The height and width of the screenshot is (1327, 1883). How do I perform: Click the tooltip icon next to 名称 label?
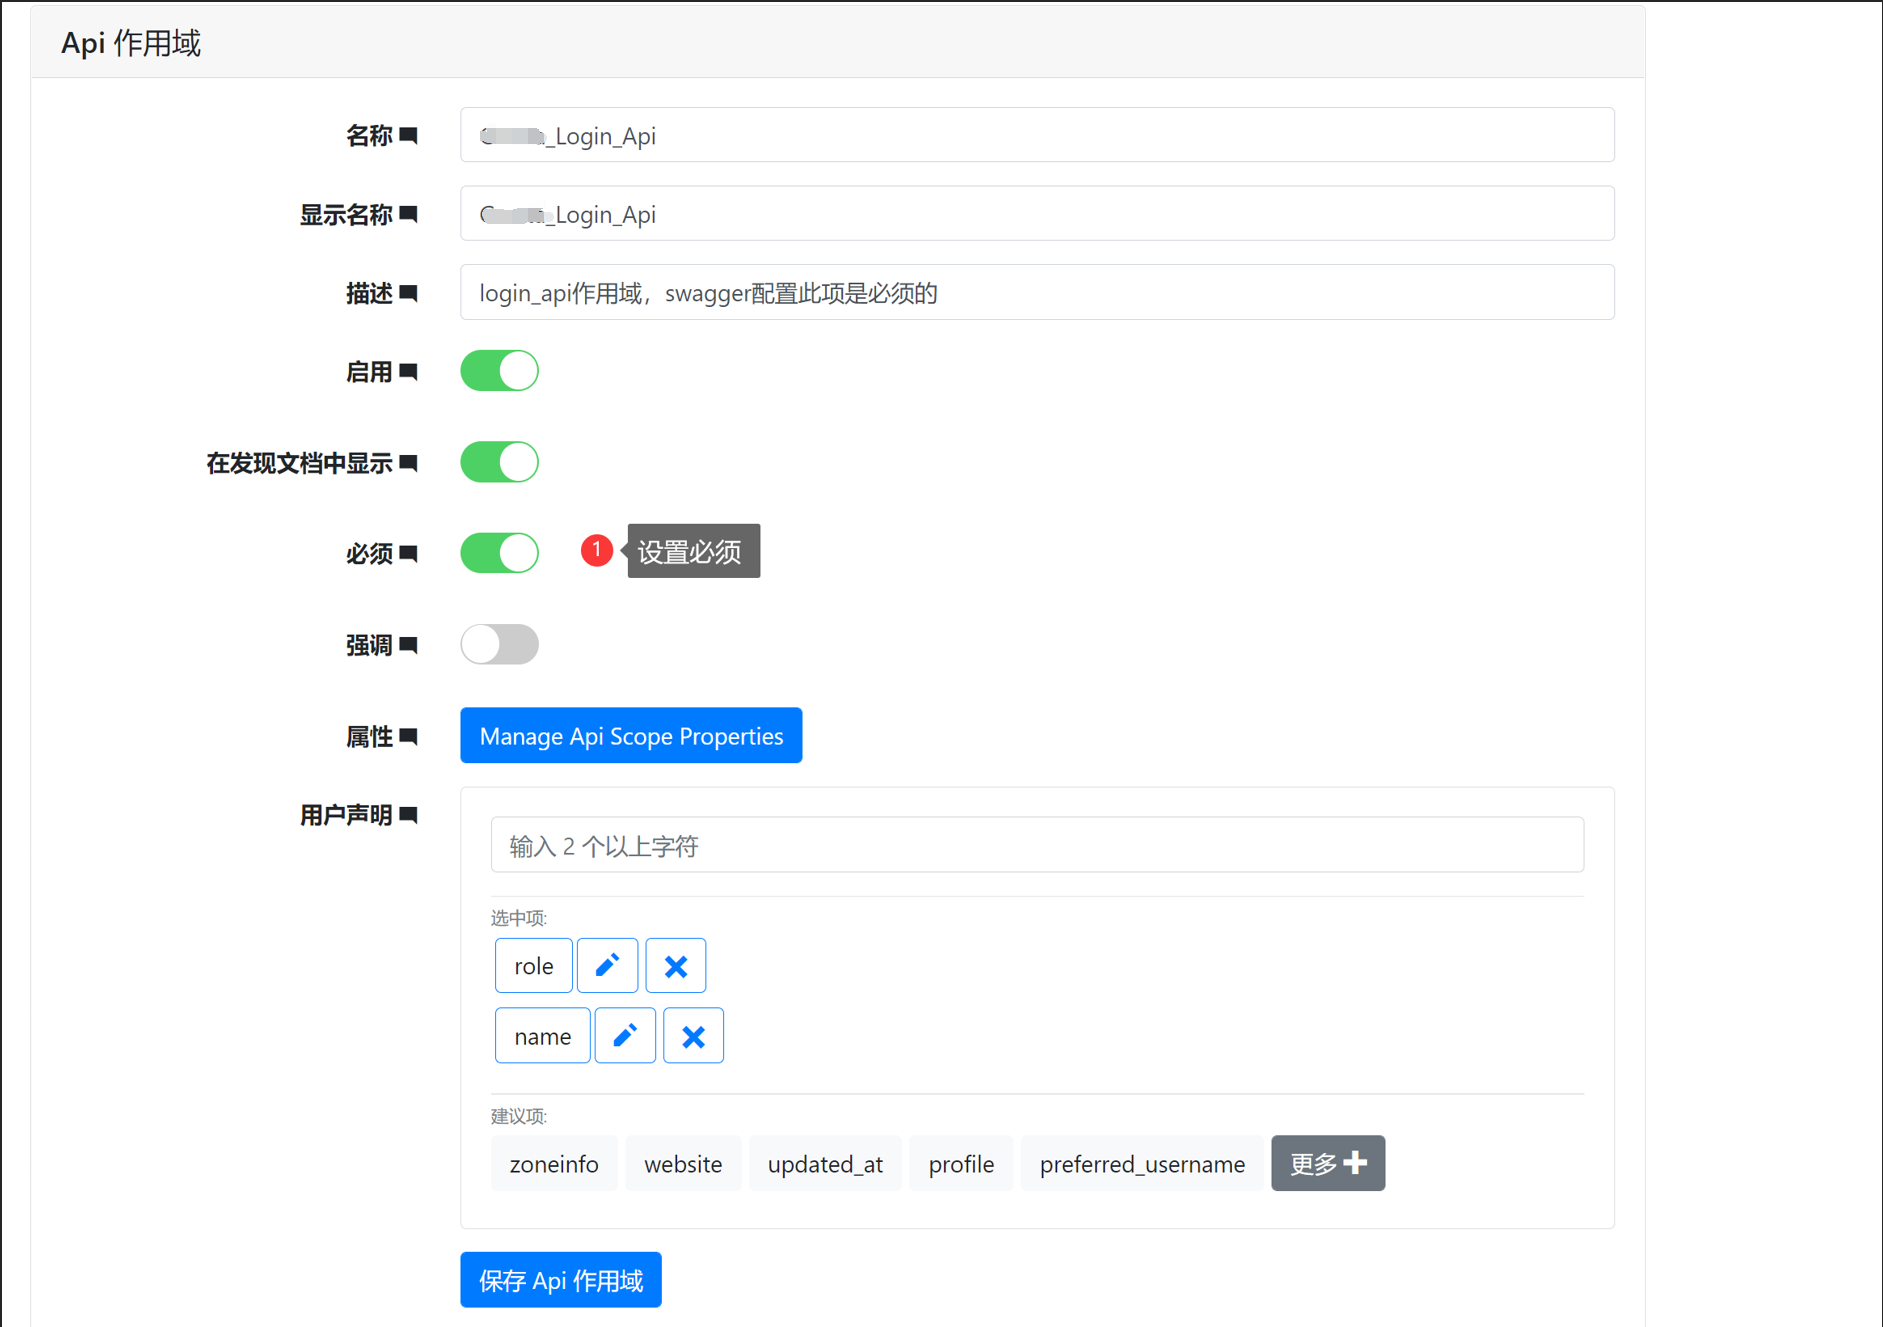pyautogui.click(x=409, y=135)
